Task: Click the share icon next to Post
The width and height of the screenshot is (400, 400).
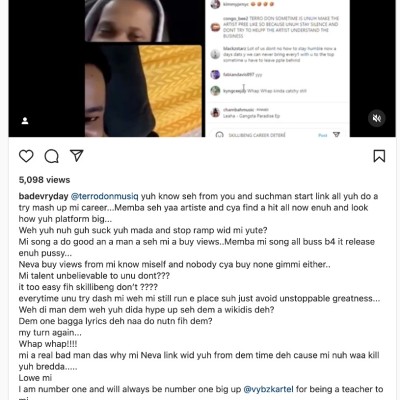Action: [x=336, y=134]
